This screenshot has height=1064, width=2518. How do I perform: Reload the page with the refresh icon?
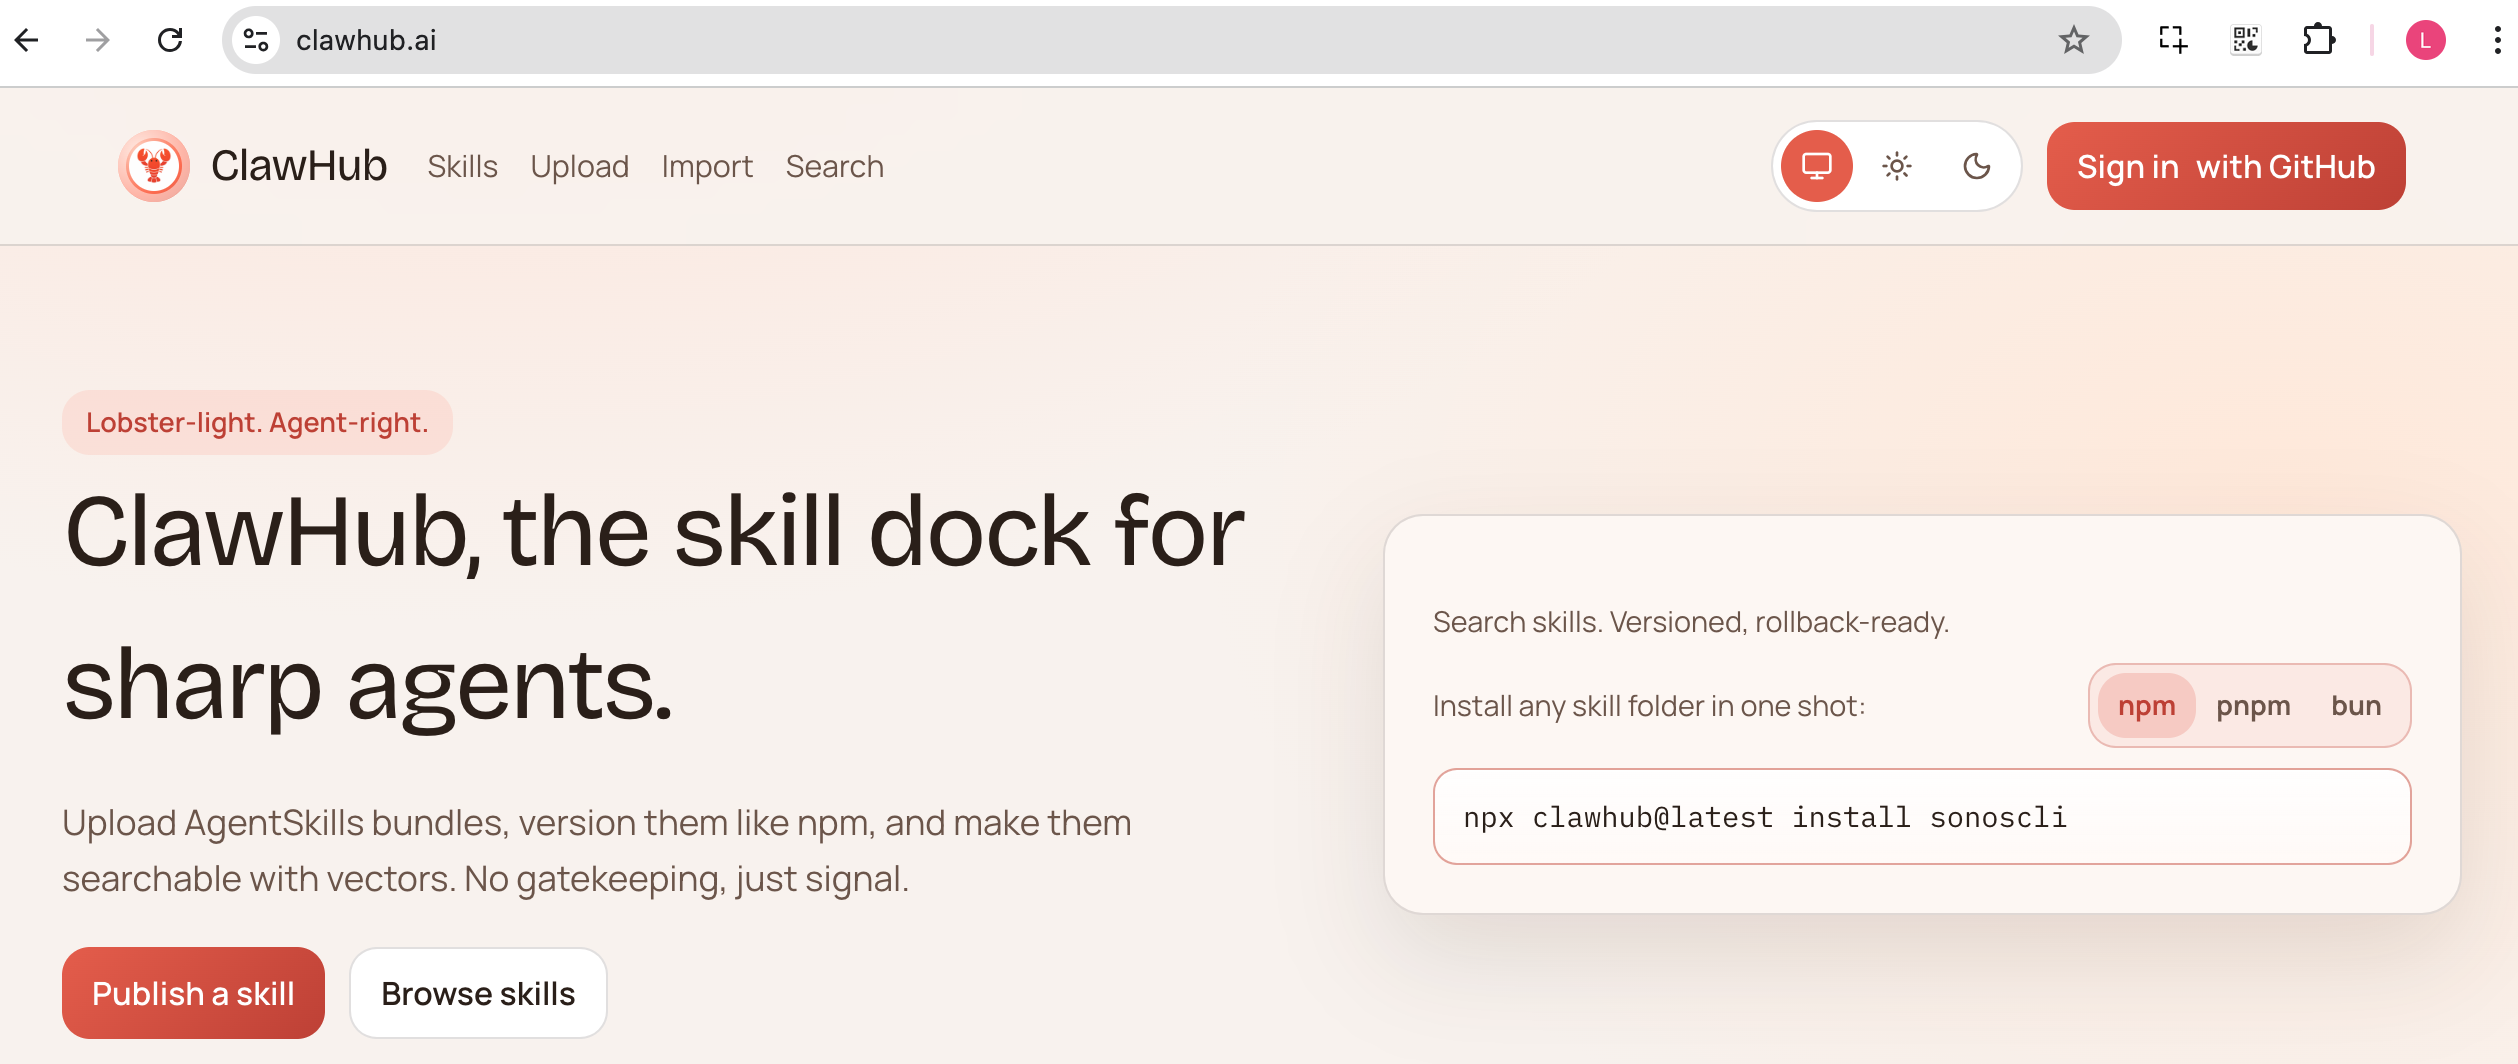(x=170, y=40)
